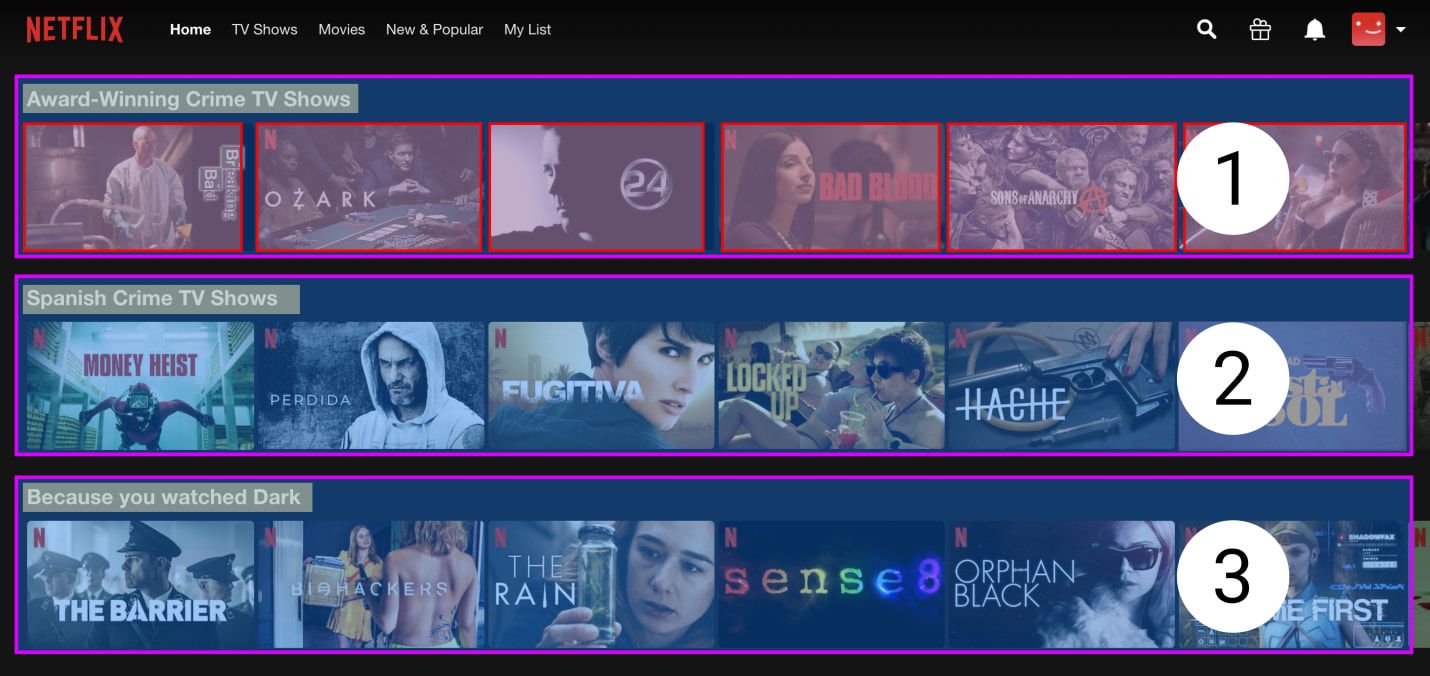The image size is (1430, 676).
Task: Choose The Rain thumbnail
Action: pos(601,584)
